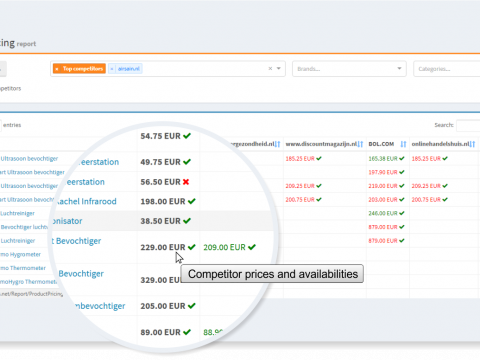480x360 pixels.
Task: Sort by the BOL.COM column arrows
Action: [403, 144]
